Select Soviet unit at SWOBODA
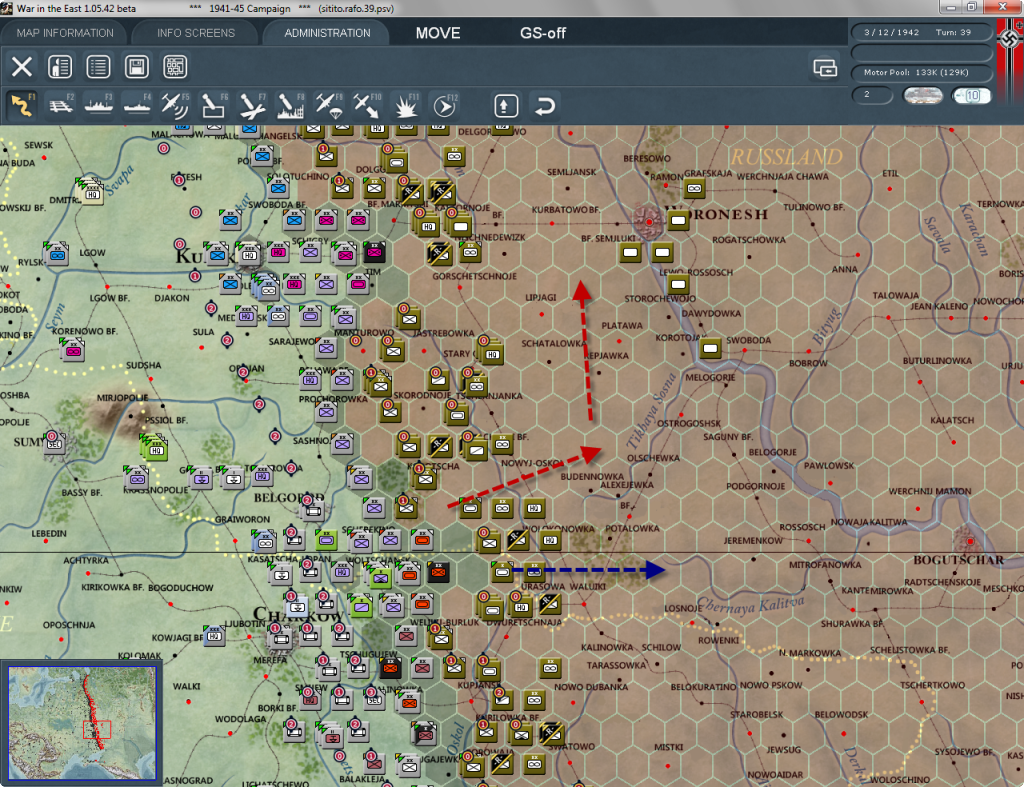This screenshot has width=1024, height=787. (711, 348)
